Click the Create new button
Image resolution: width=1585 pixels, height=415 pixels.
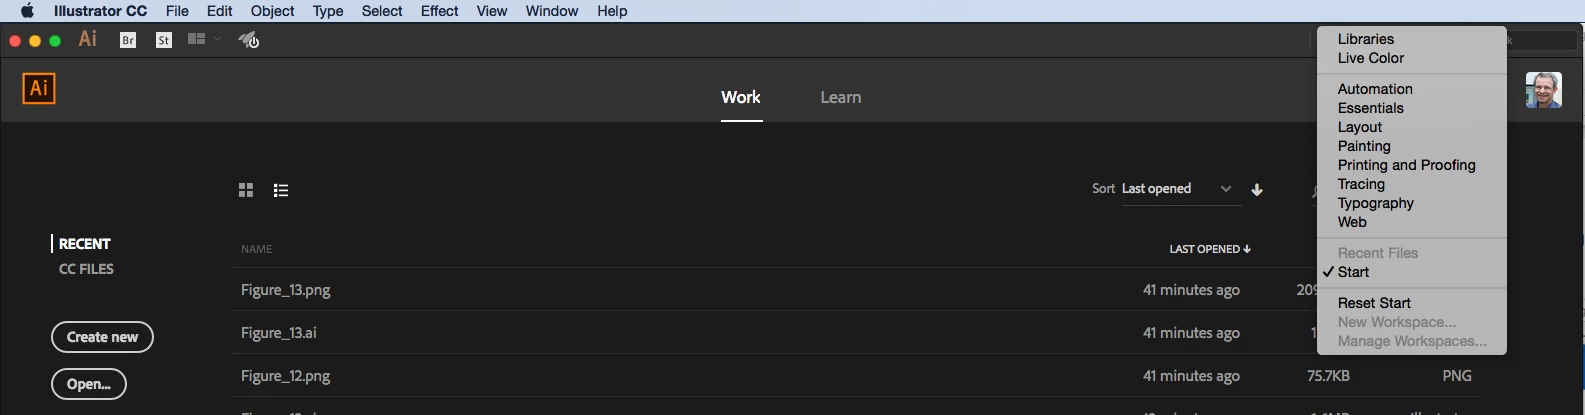click(102, 337)
